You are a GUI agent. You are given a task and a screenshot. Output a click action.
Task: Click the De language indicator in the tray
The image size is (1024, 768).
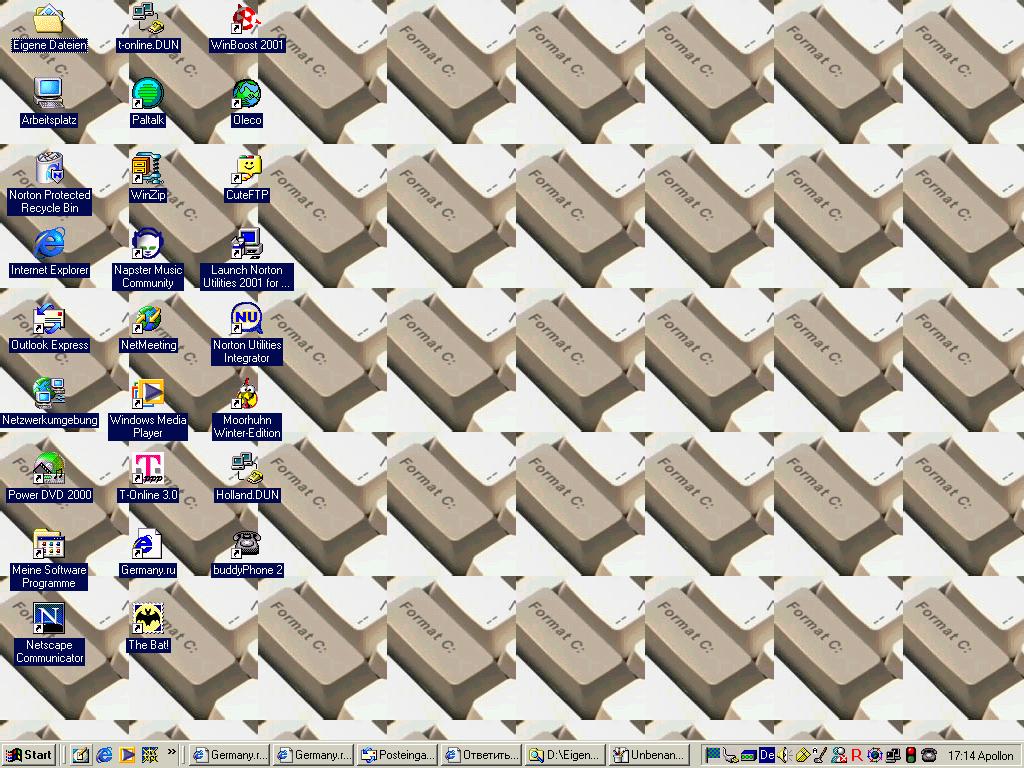point(767,756)
